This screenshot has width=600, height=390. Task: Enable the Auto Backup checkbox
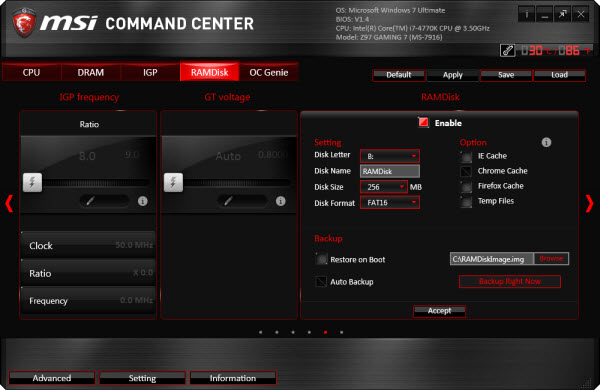pyautogui.click(x=321, y=282)
